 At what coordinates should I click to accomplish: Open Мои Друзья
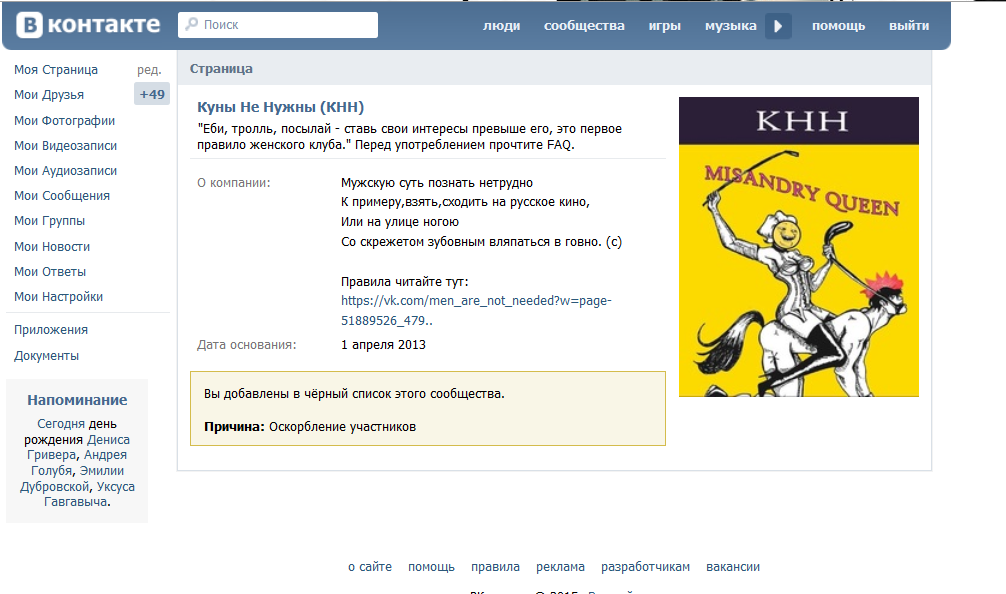click(x=49, y=95)
